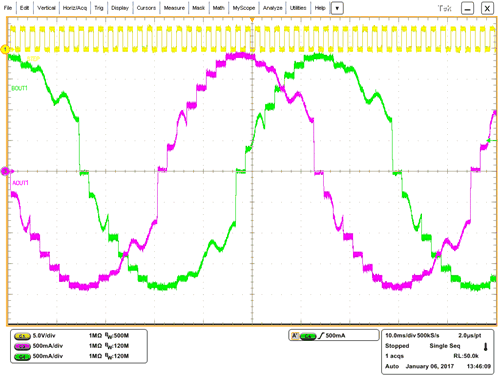Open the Measure menu
This screenshot has height=375, width=500.
174,8
